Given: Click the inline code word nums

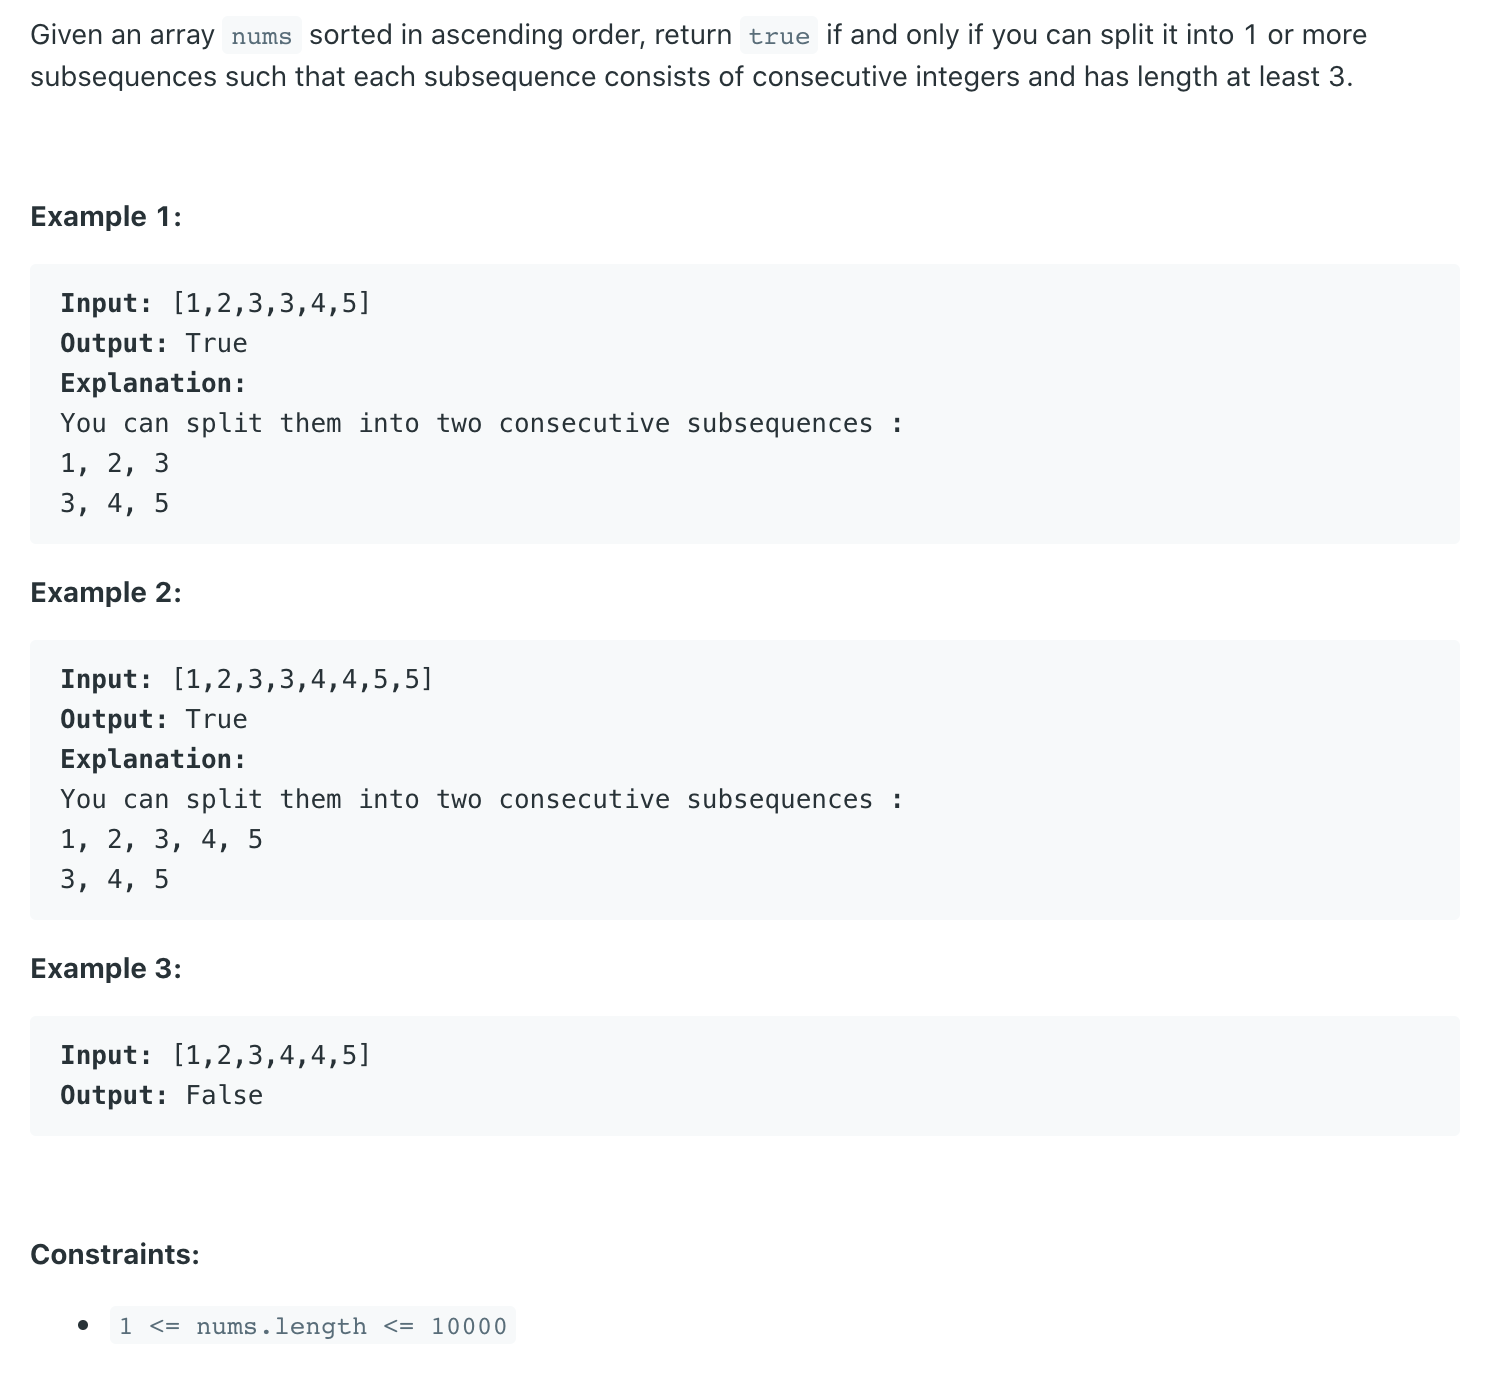Looking at the screenshot, I should pos(261,36).
